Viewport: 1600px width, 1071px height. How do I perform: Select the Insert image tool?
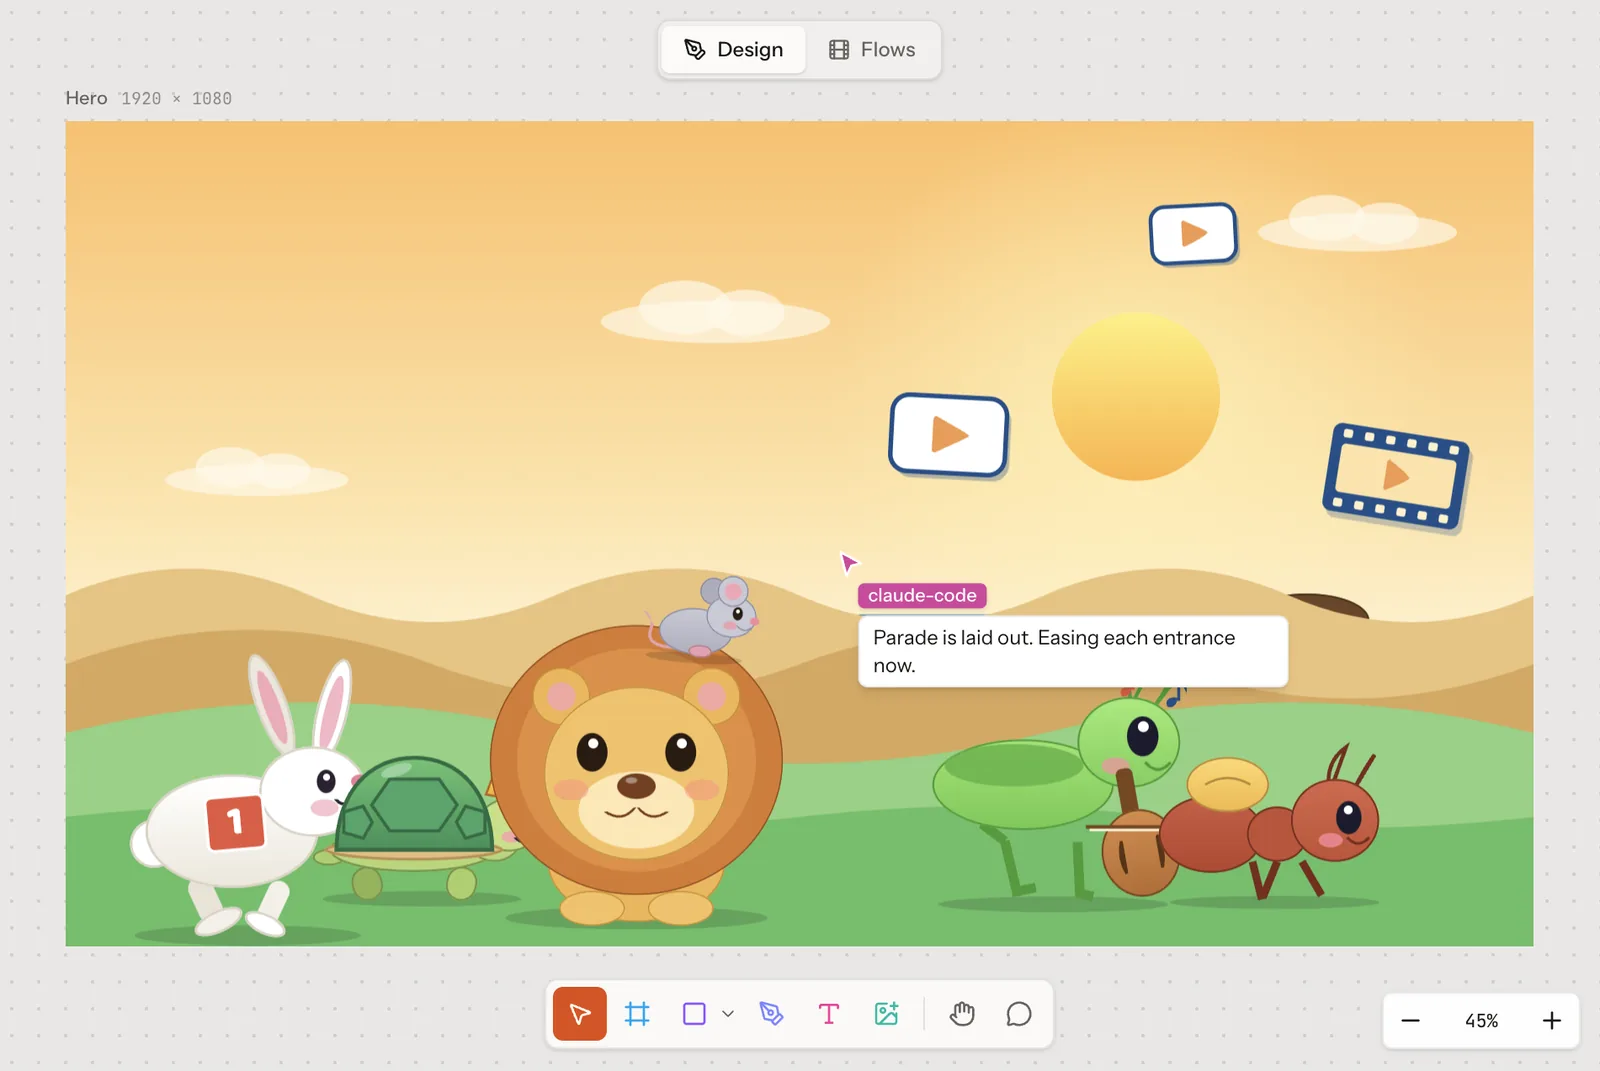[x=886, y=1014]
